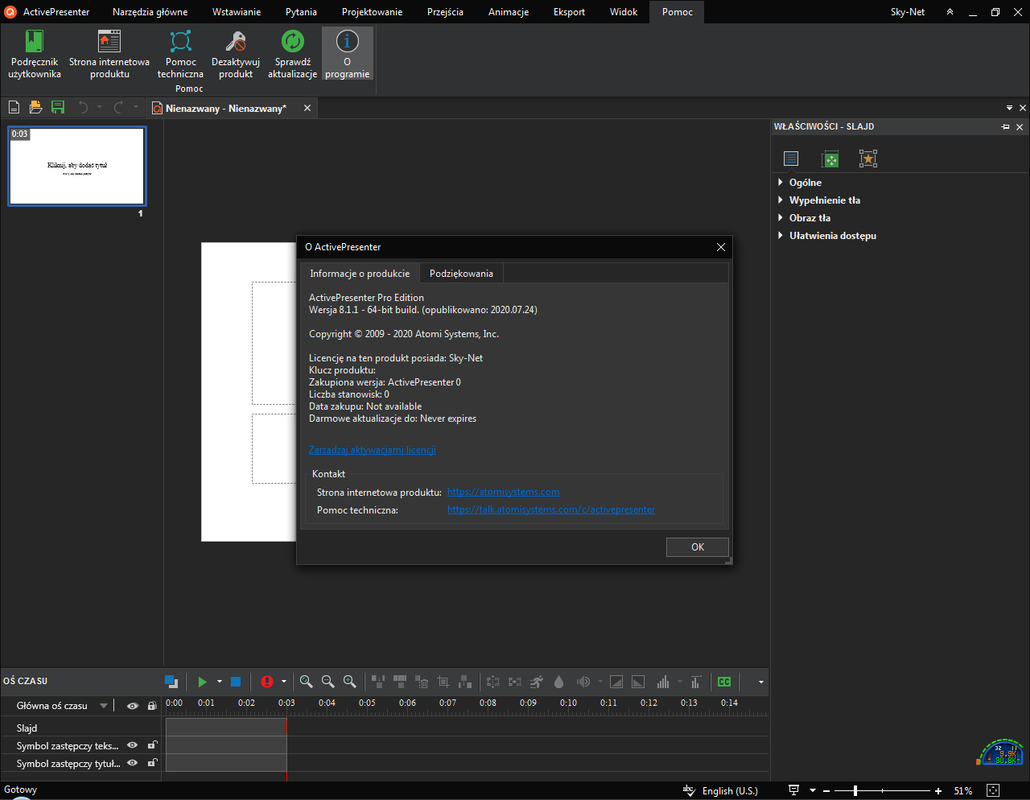Image resolution: width=1030 pixels, height=800 pixels.
Task: Toggle the Główna oś czasu eye icon
Action: coord(132,706)
